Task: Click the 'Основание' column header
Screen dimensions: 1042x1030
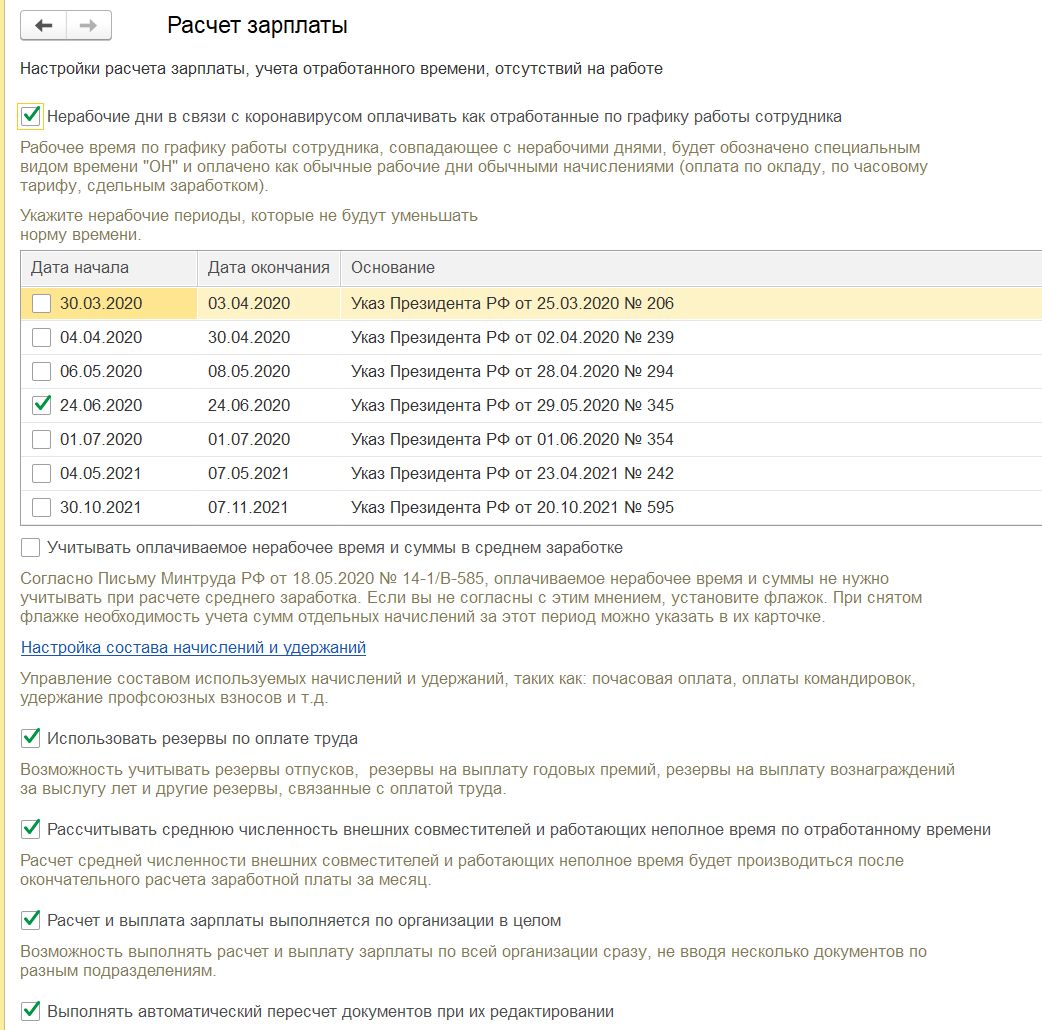Action: (x=392, y=268)
